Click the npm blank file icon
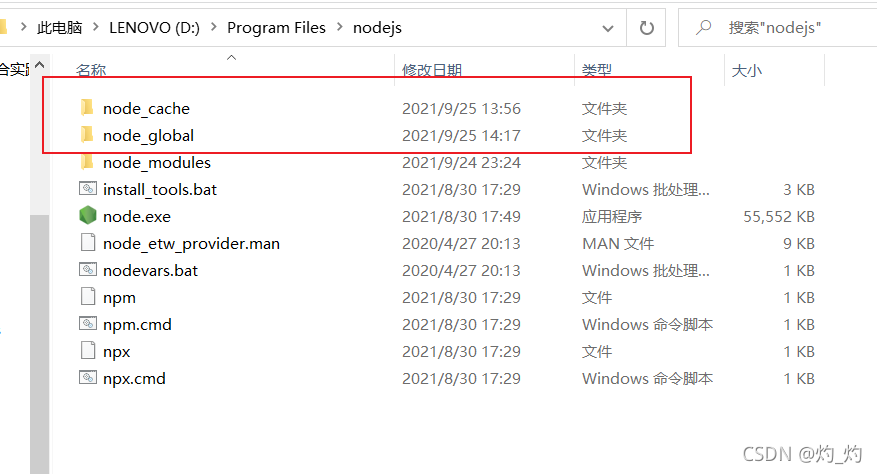 click(x=88, y=296)
